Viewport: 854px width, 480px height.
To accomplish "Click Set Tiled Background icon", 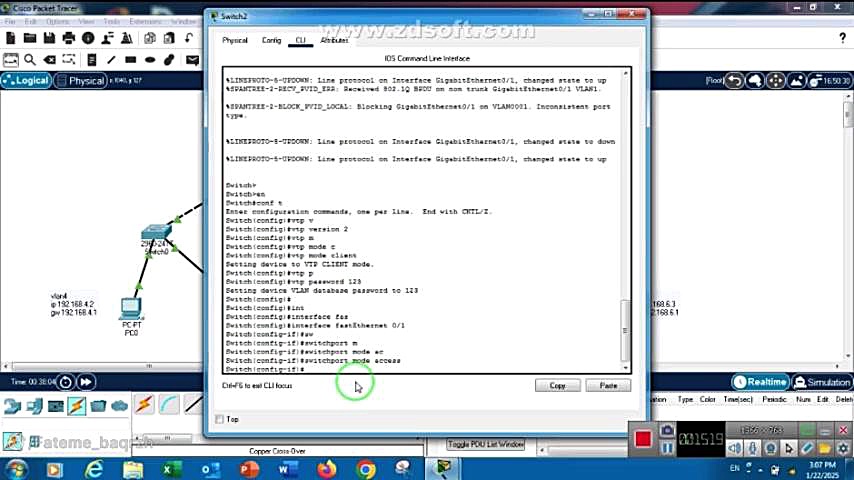I will click(796, 81).
